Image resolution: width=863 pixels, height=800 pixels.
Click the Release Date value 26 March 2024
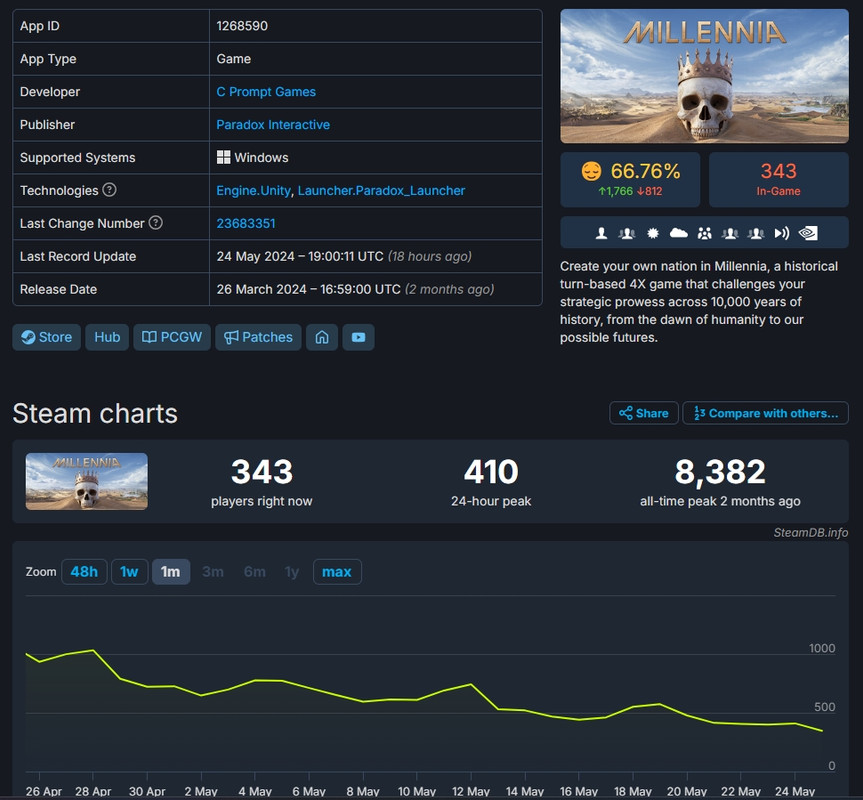pyautogui.click(x=355, y=289)
